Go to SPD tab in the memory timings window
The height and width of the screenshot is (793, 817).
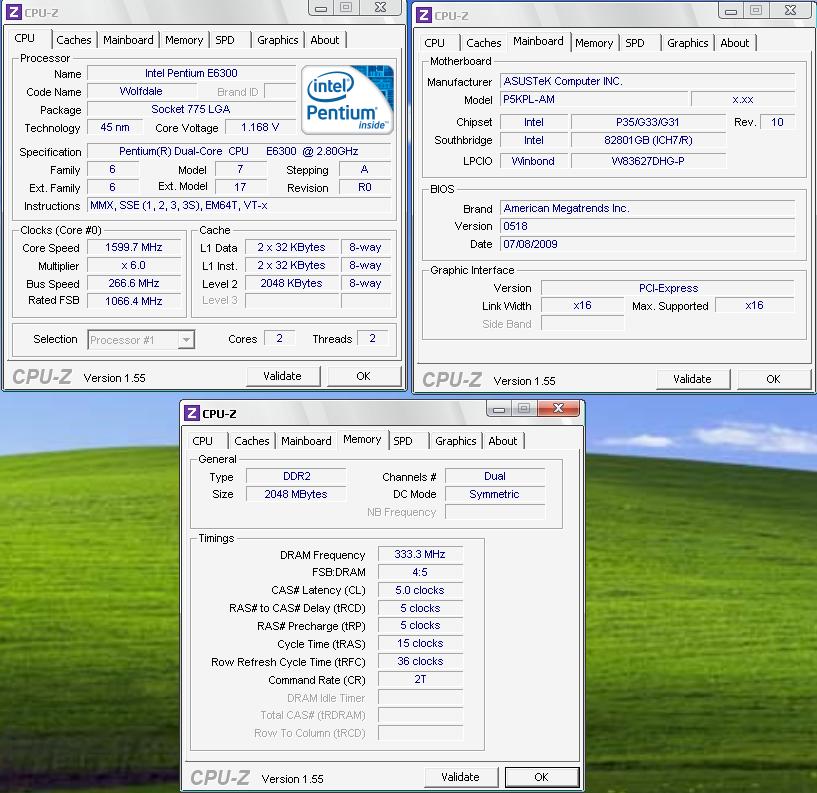point(403,441)
